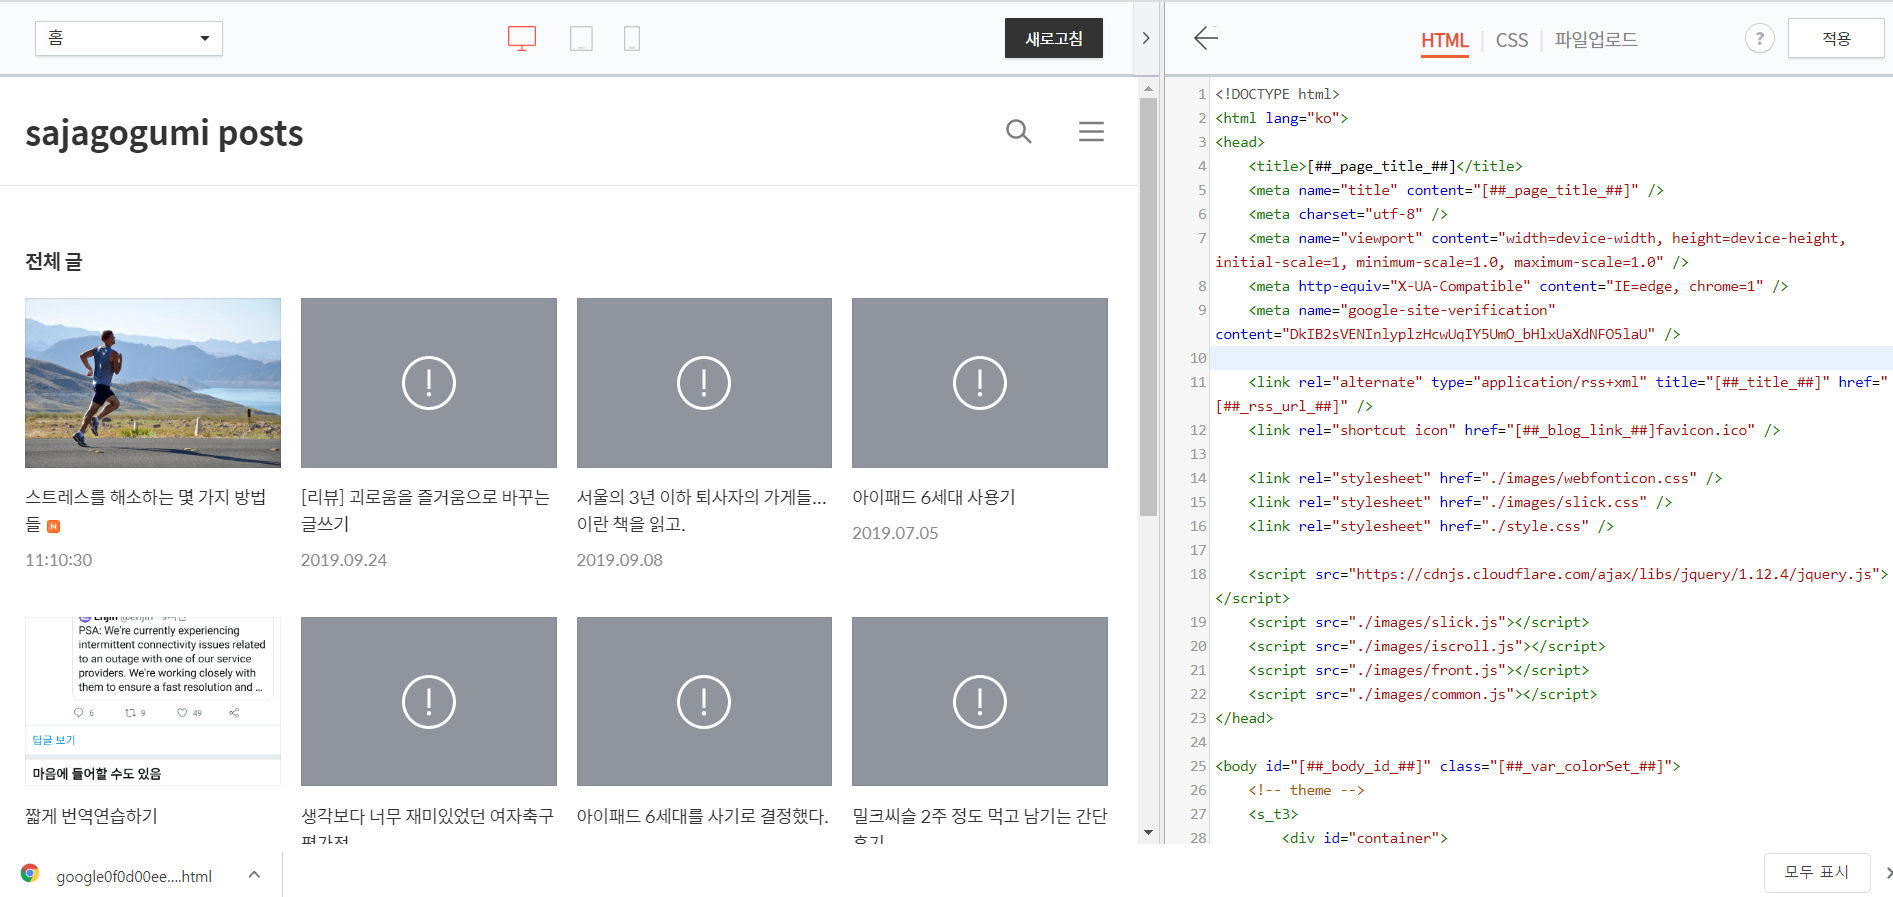Click the 2019.09.08 post date
Viewport: 1893px width, 897px height.
tap(620, 560)
